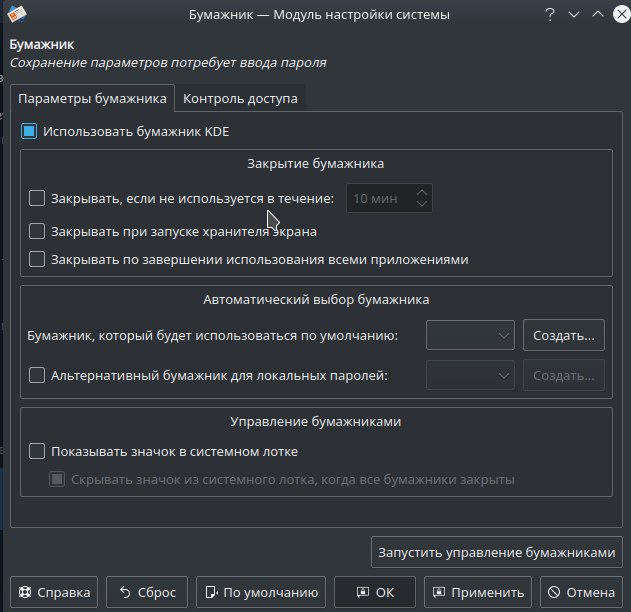Click Запустить управление бумажниками button
Image resolution: width=631 pixels, height=612 pixels.
(x=497, y=552)
